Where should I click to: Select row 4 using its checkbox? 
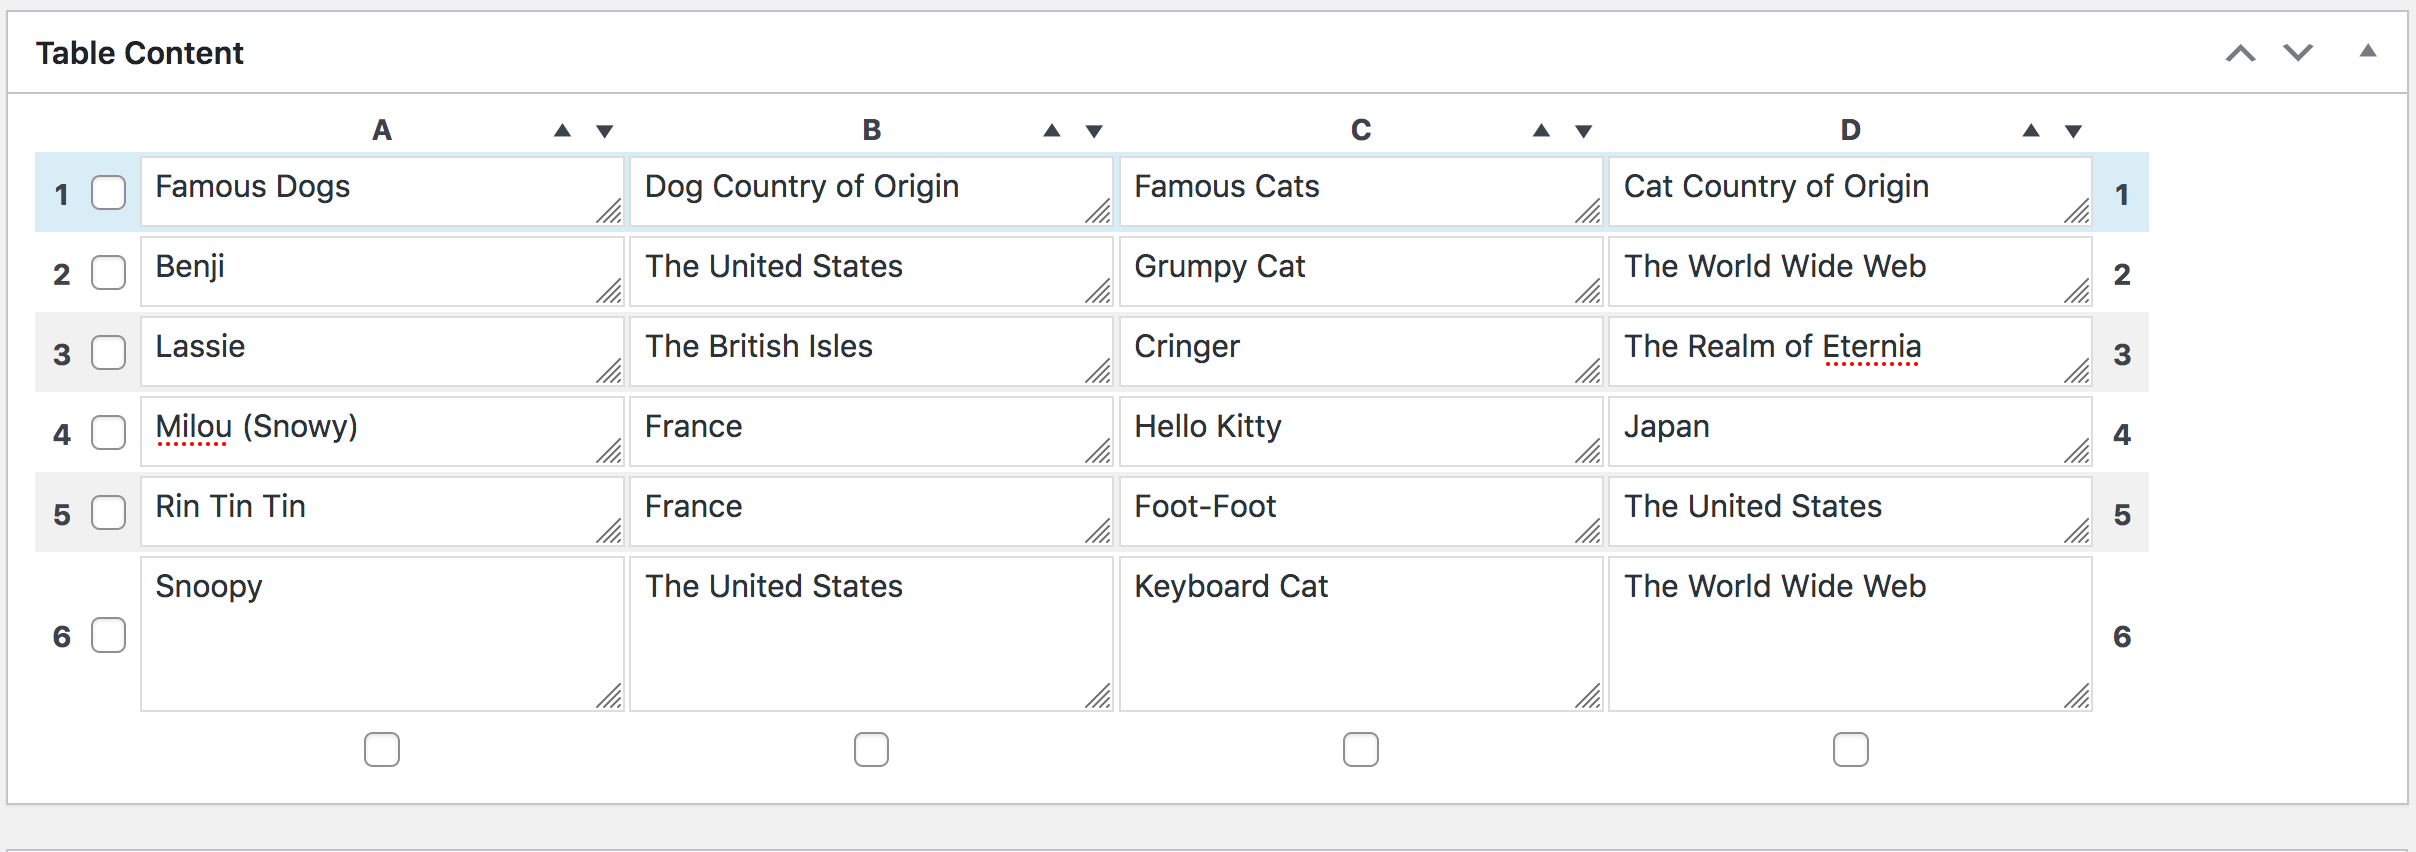click(108, 433)
